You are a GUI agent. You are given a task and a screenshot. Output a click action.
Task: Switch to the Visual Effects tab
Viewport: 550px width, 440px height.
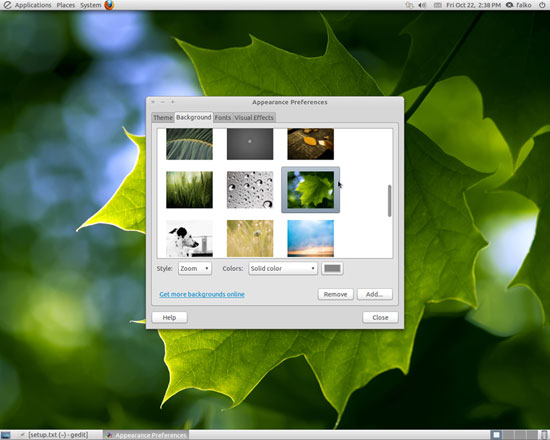click(254, 118)
